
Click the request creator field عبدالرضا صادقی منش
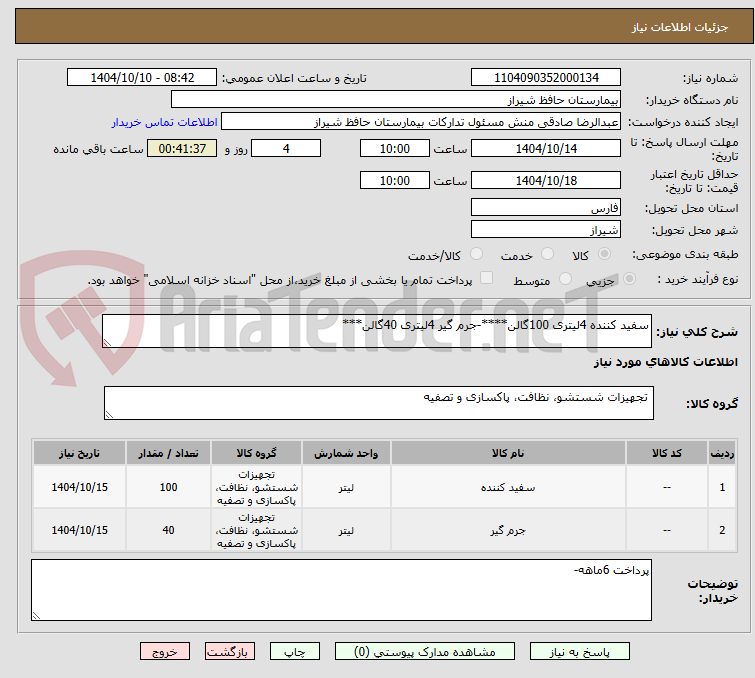pyautogui.click(x=421, y=122)
